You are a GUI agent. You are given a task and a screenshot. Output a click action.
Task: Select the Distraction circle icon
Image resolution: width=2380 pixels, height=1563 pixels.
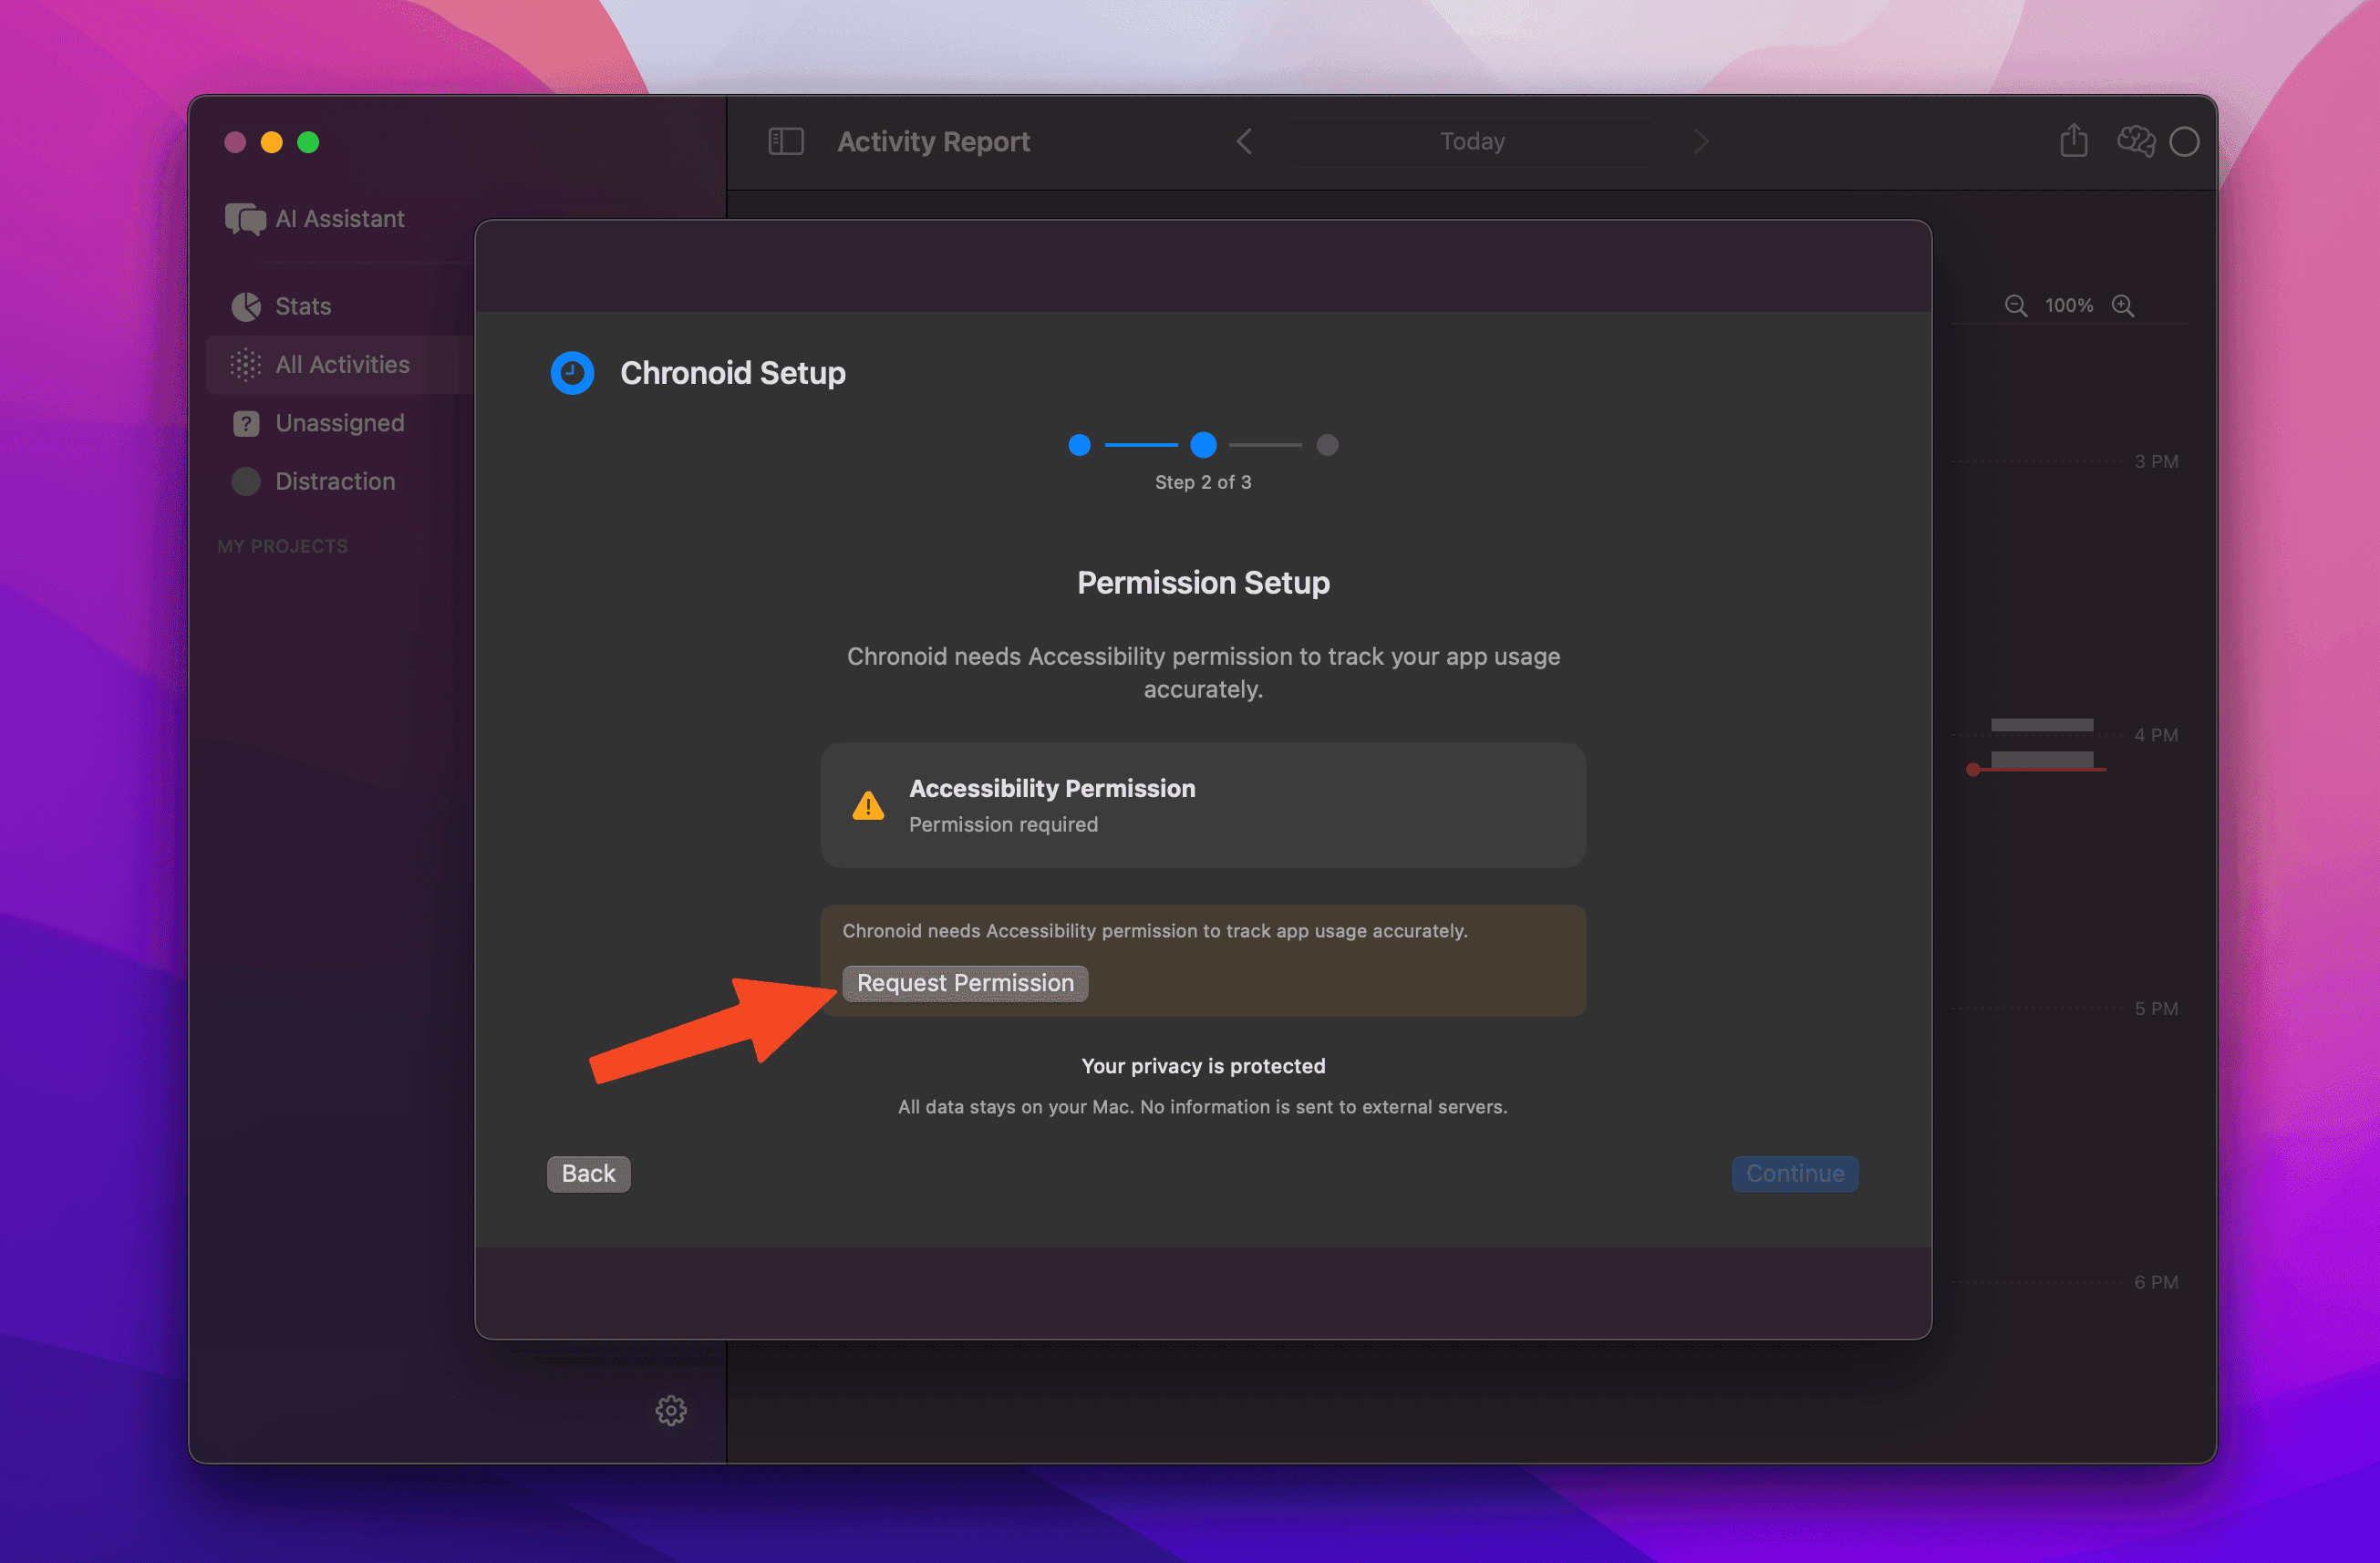click(245, 481)
